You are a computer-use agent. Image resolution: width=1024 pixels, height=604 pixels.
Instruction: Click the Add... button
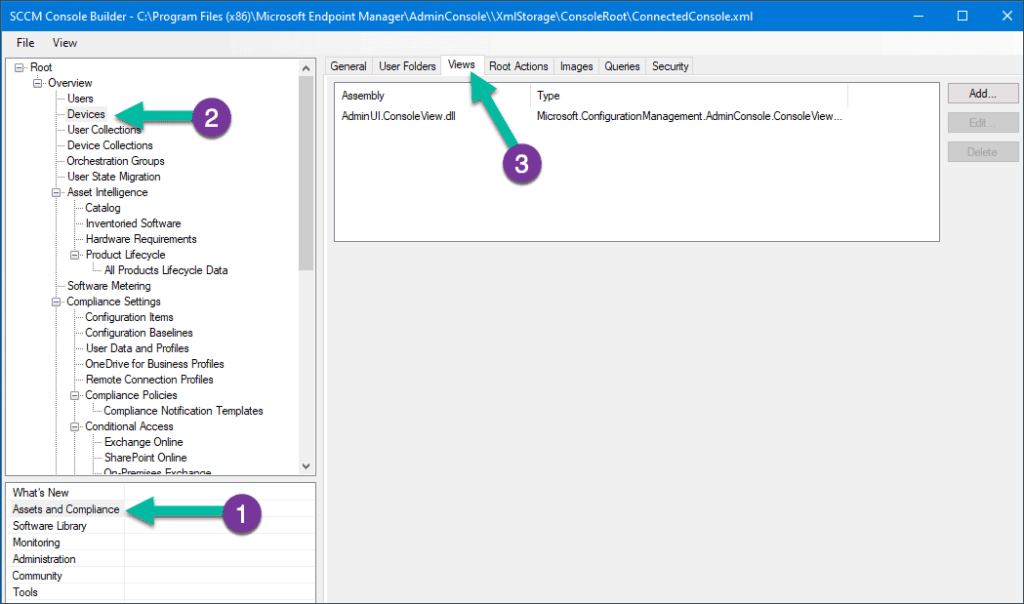tap(983, 93)
